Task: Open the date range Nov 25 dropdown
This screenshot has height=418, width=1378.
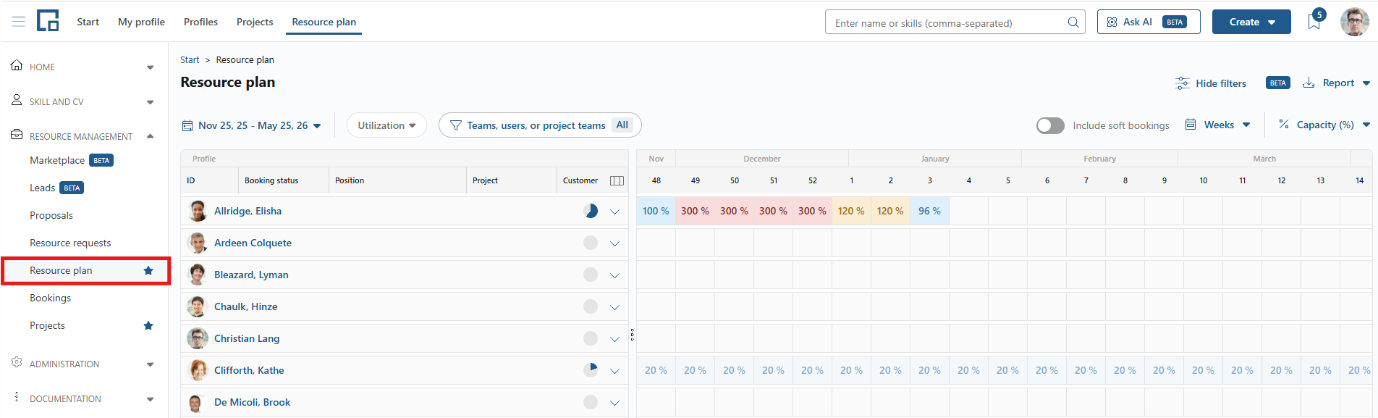Action: coord(252,126)
